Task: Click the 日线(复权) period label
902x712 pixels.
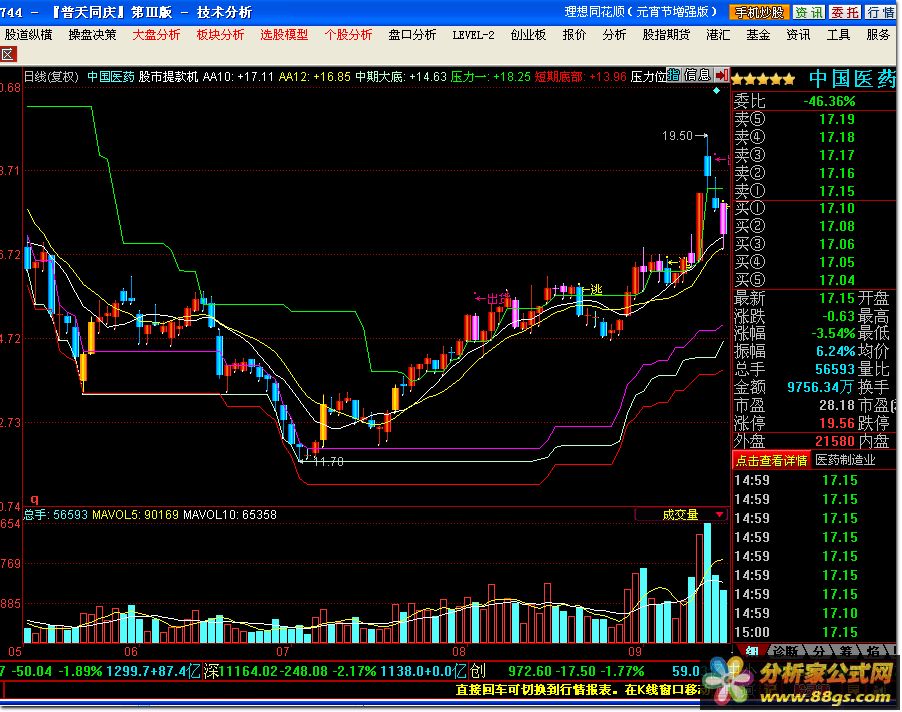Action: tap(51, 76)
